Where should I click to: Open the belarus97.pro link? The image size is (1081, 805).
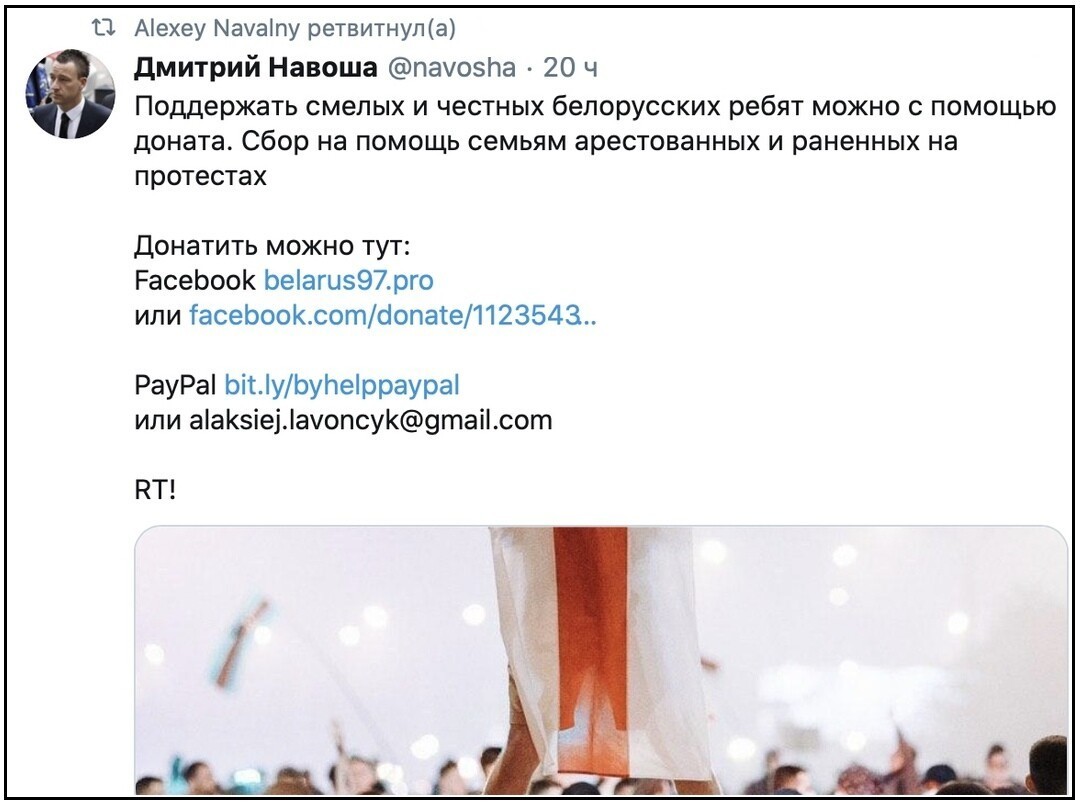(349, 281)
